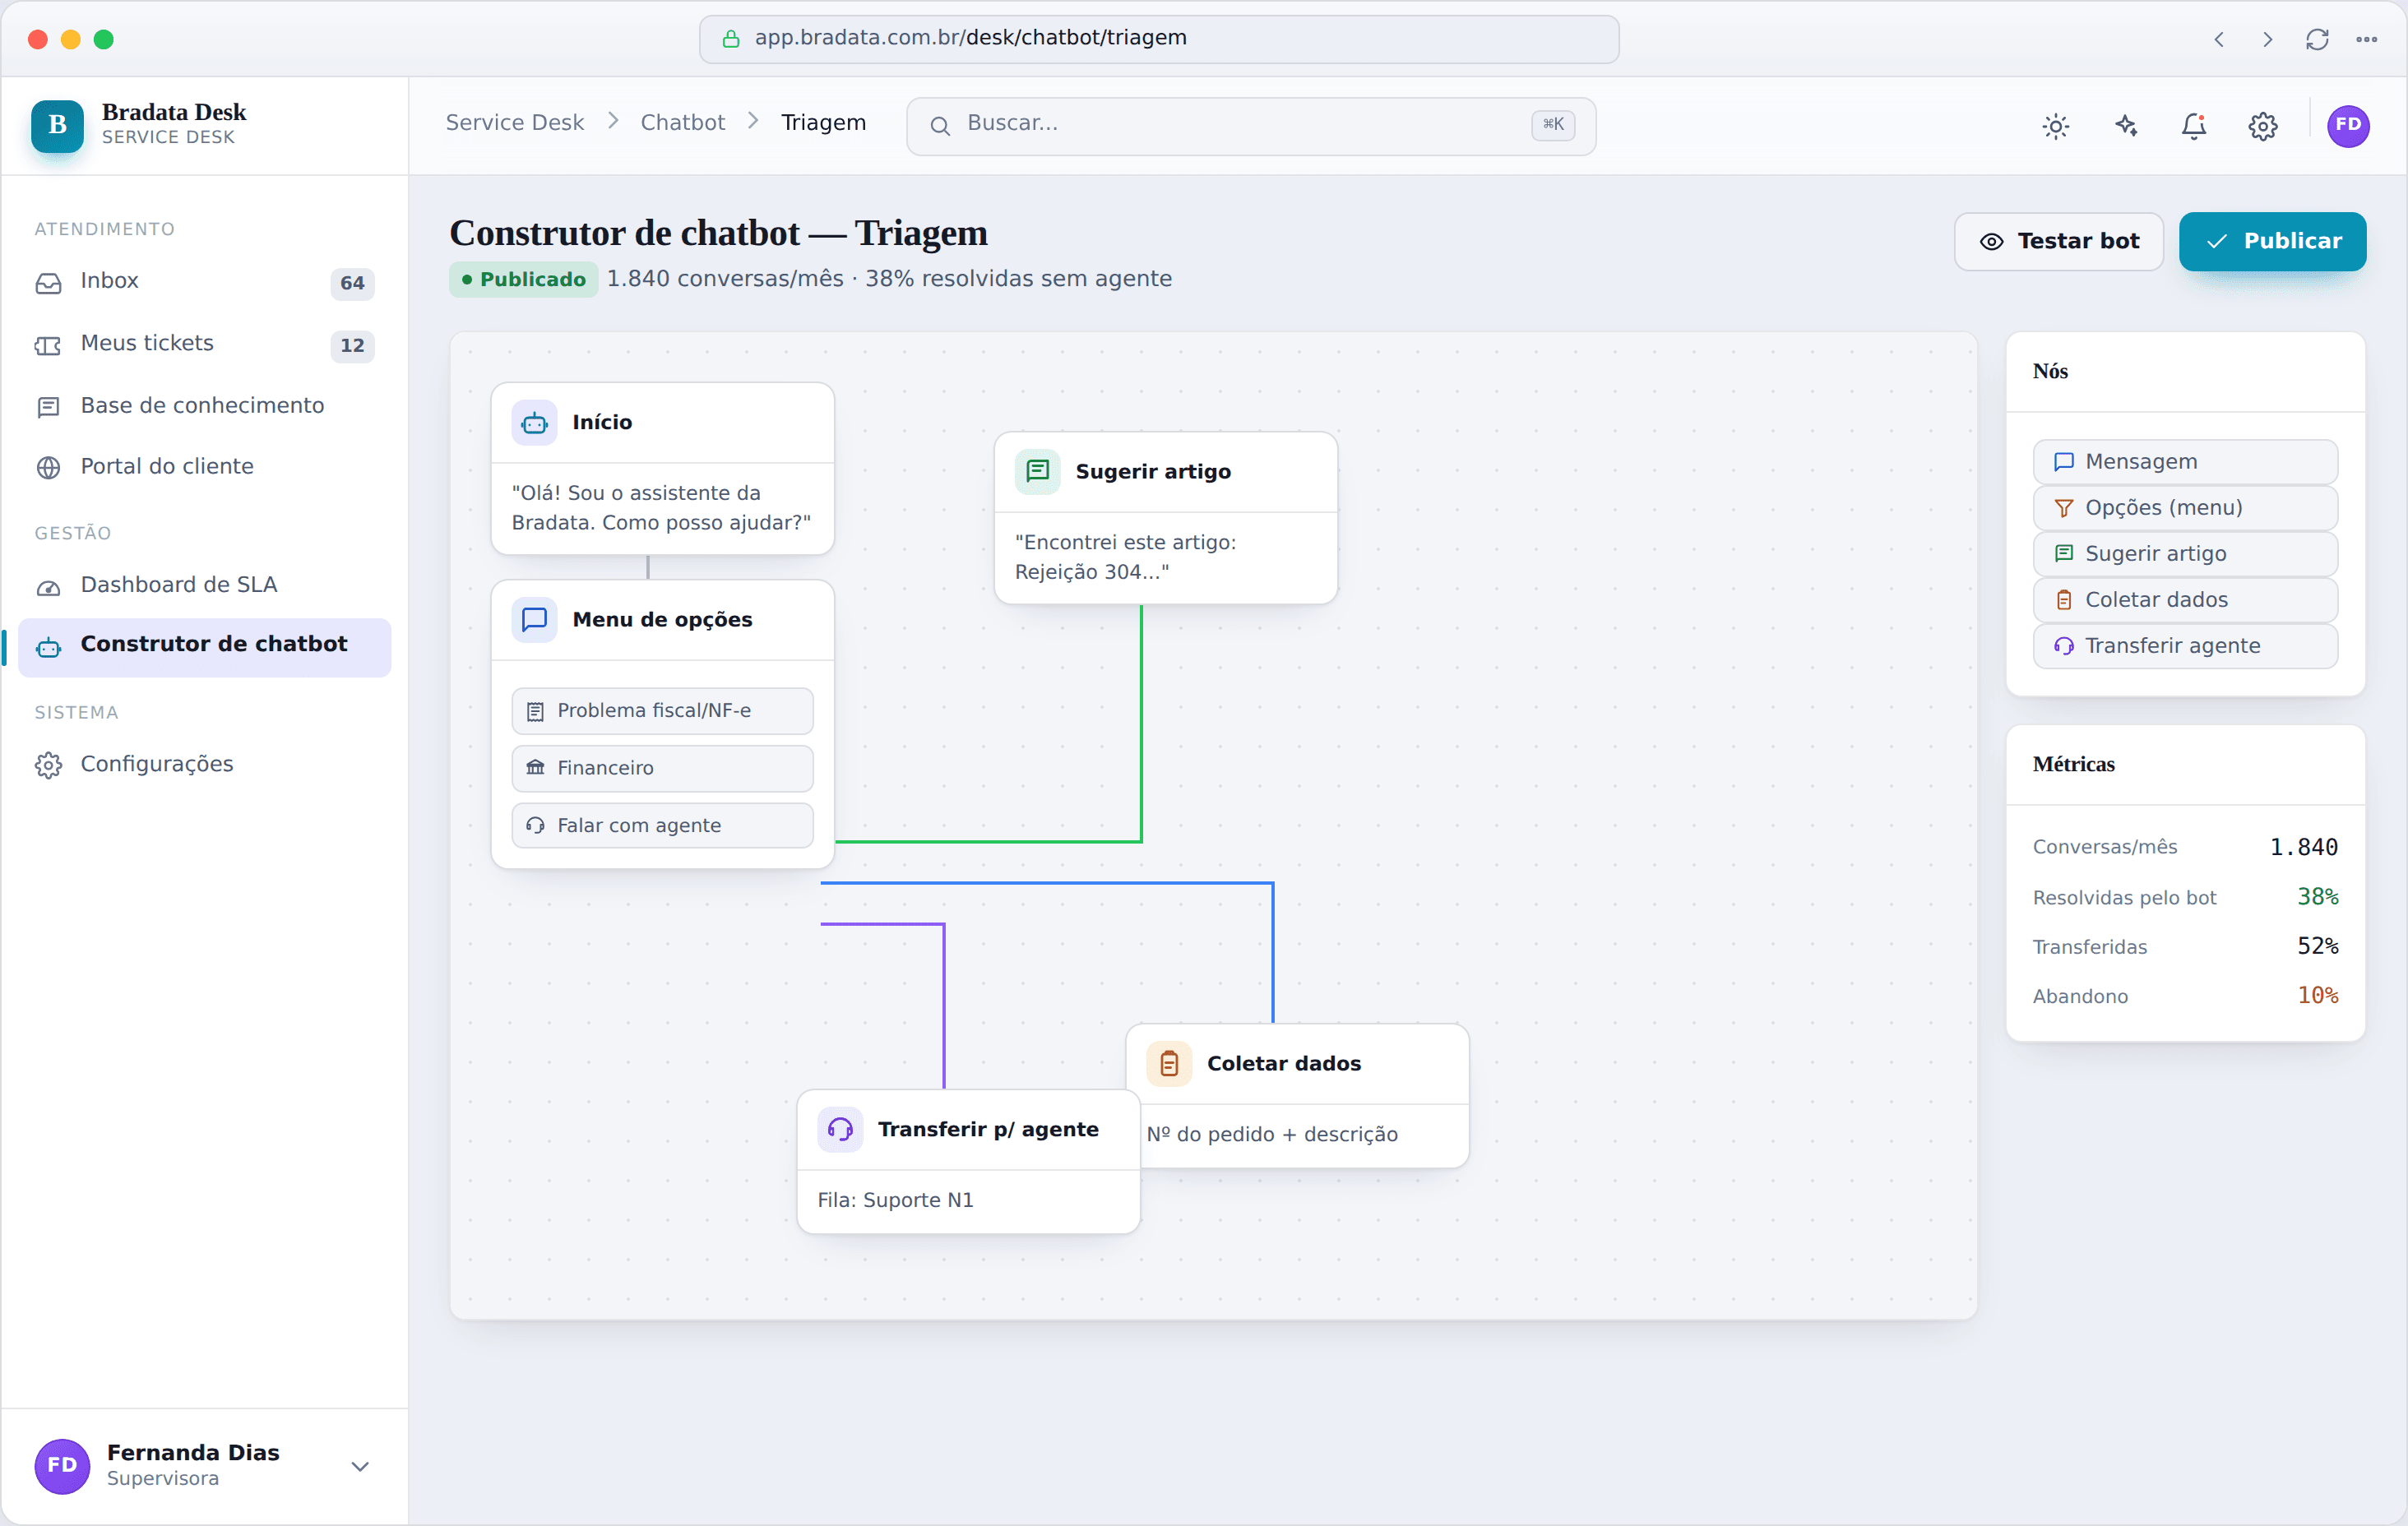This screenshot has width=2408, height=1526.
Task: Click the search magnifier icon
Action: click(940, 126)
